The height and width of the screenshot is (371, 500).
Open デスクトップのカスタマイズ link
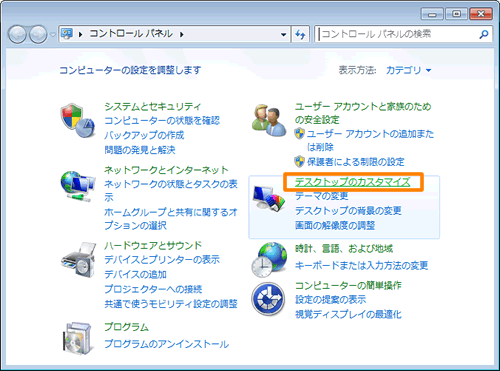click(x=353, y=182)
